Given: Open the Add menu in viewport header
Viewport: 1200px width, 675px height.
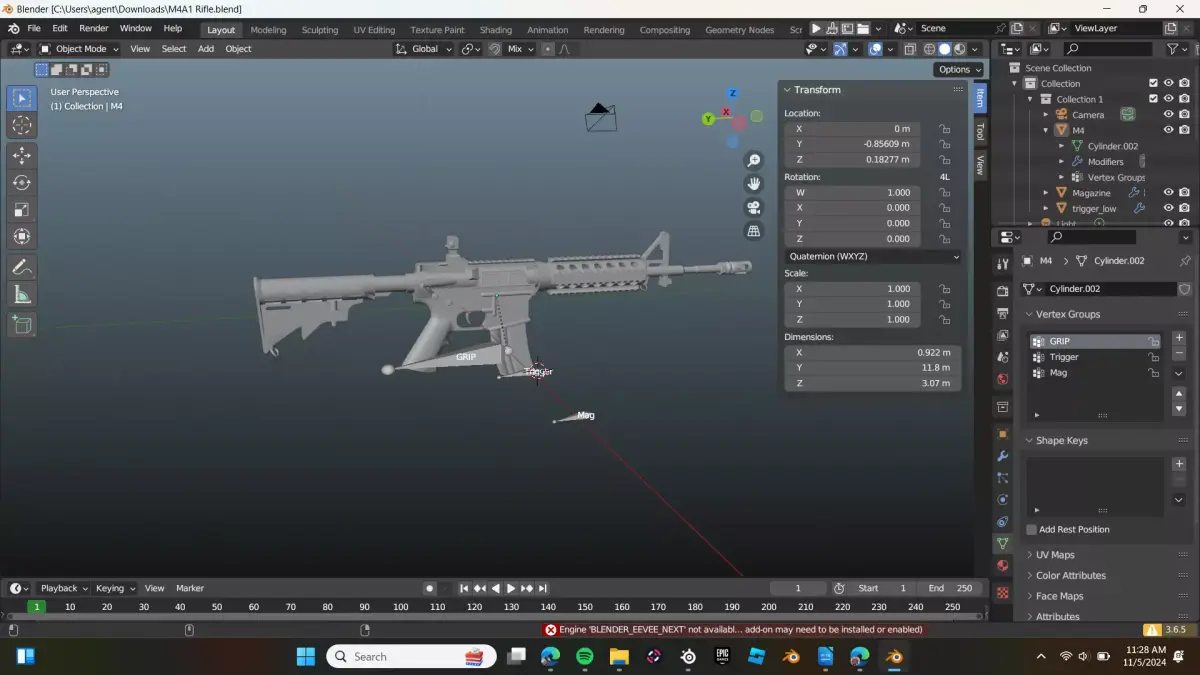Looking at the screenshot, I should [205, 48].
